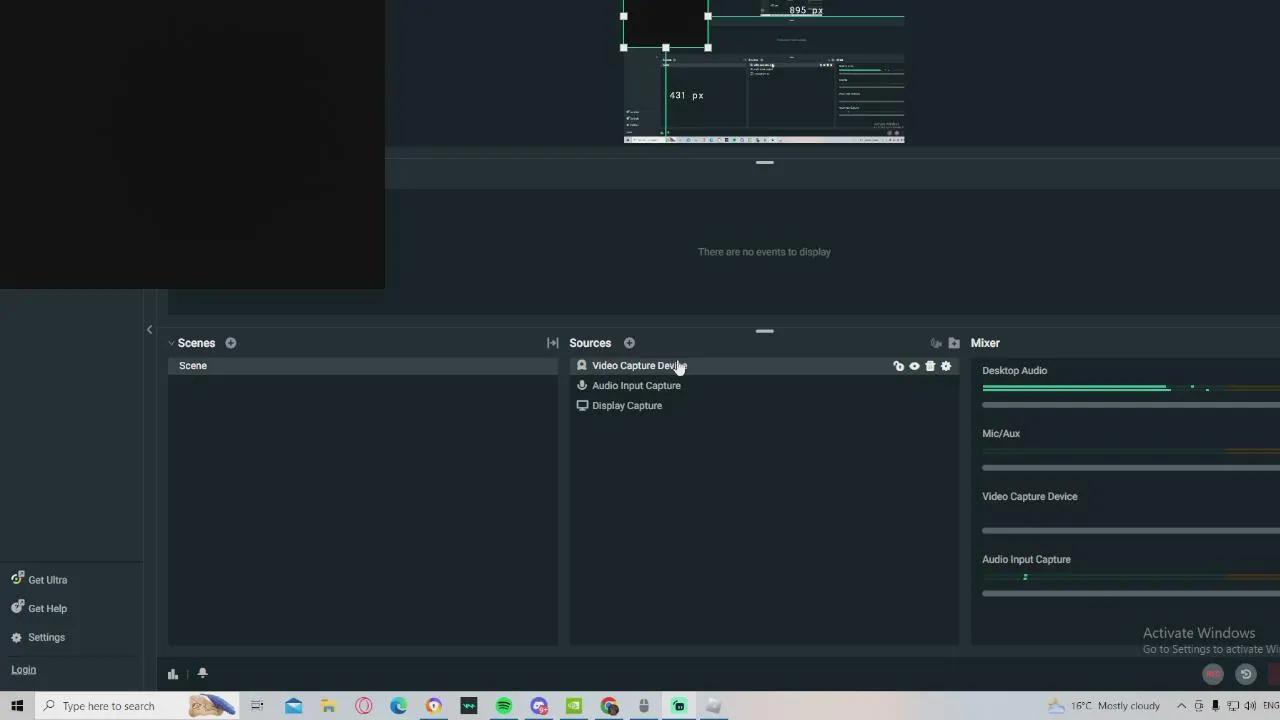Collapse the Scenes panel chevron

click(171, 343)
